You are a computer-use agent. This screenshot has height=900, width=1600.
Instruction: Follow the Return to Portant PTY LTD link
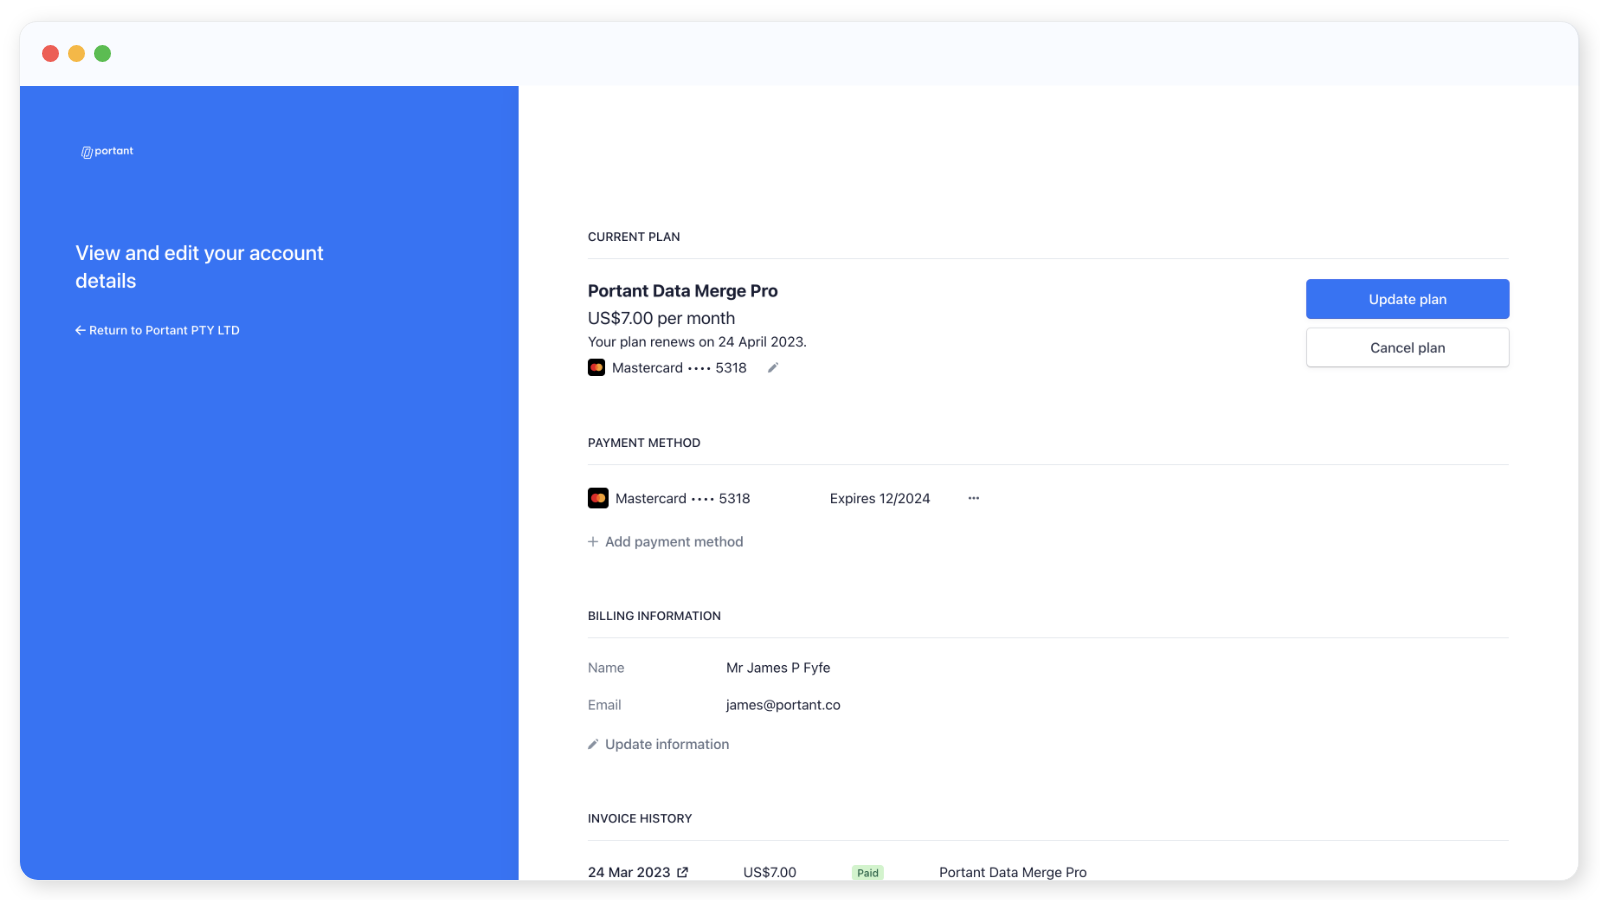click(164, 330)
